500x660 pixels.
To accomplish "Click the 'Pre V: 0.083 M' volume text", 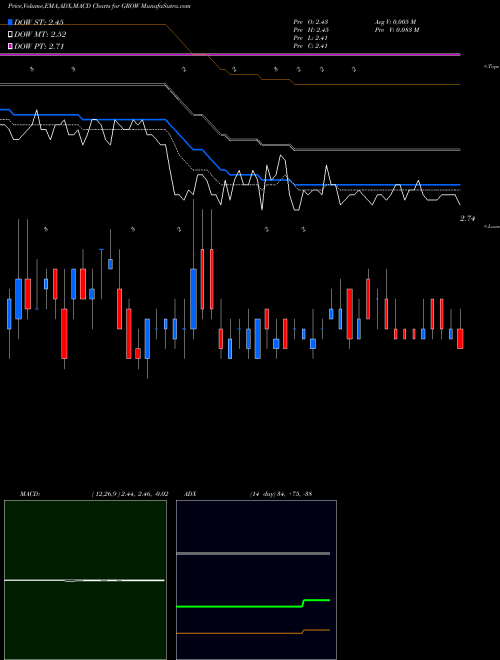I will [397, 30].
